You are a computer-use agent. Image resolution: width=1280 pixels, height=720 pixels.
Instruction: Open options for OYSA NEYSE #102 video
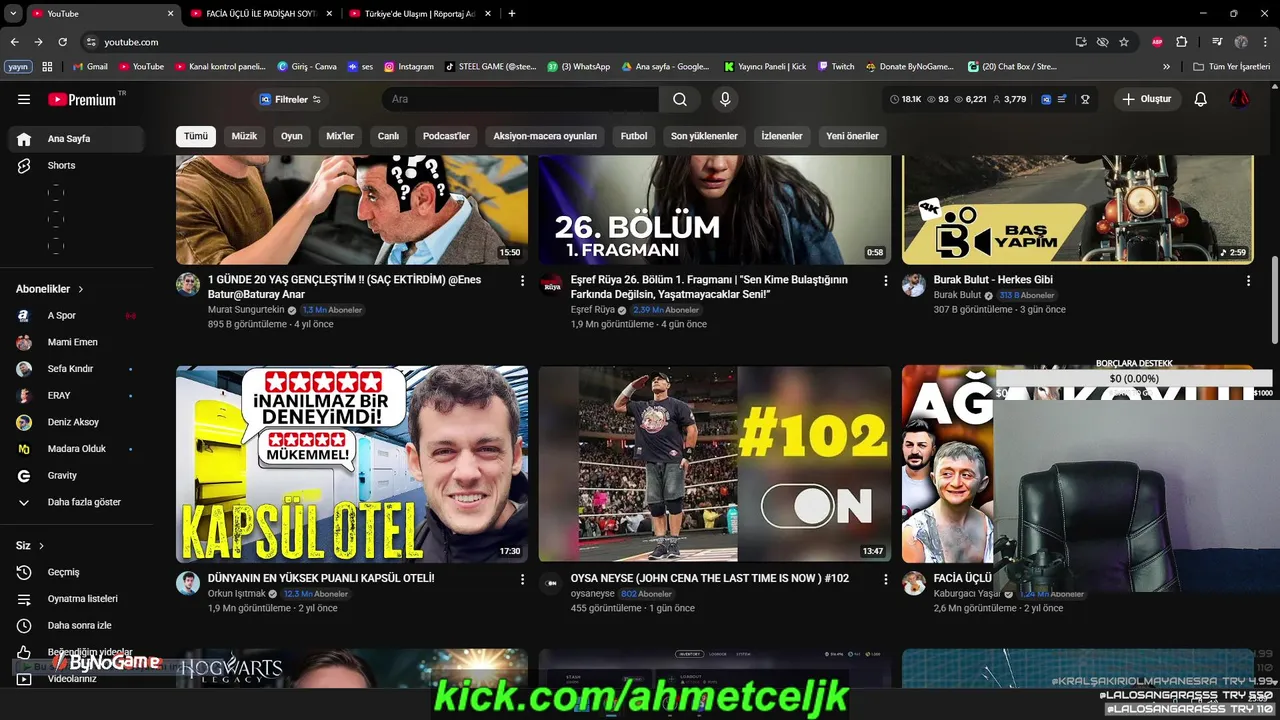[885, 579]
